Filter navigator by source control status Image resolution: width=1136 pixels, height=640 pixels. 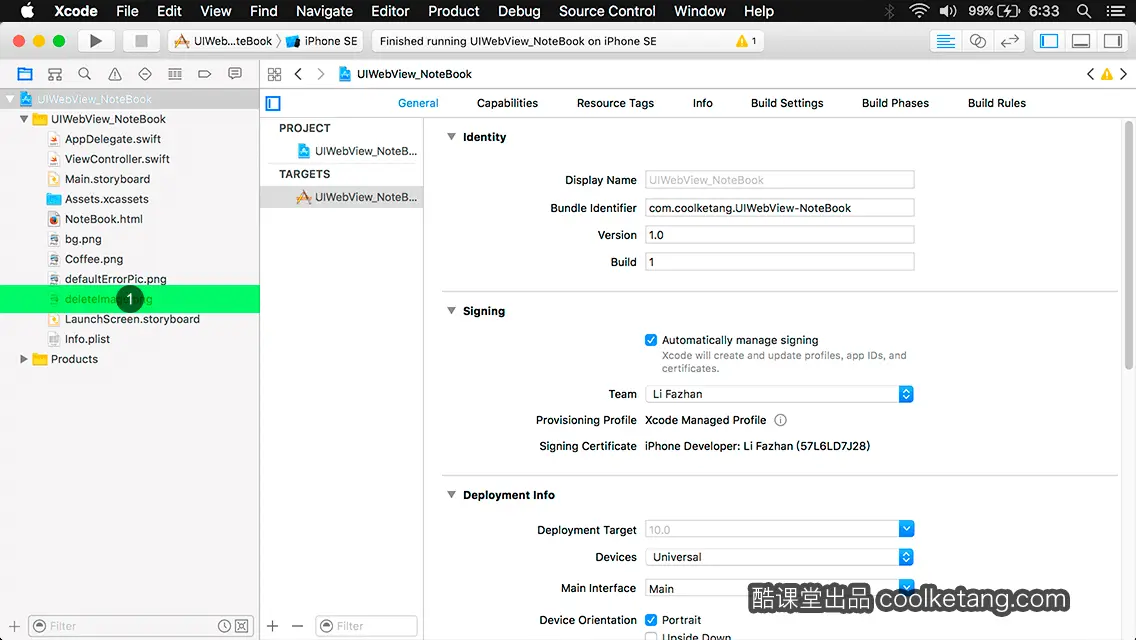pyautogui.click(x=242, y=626)
